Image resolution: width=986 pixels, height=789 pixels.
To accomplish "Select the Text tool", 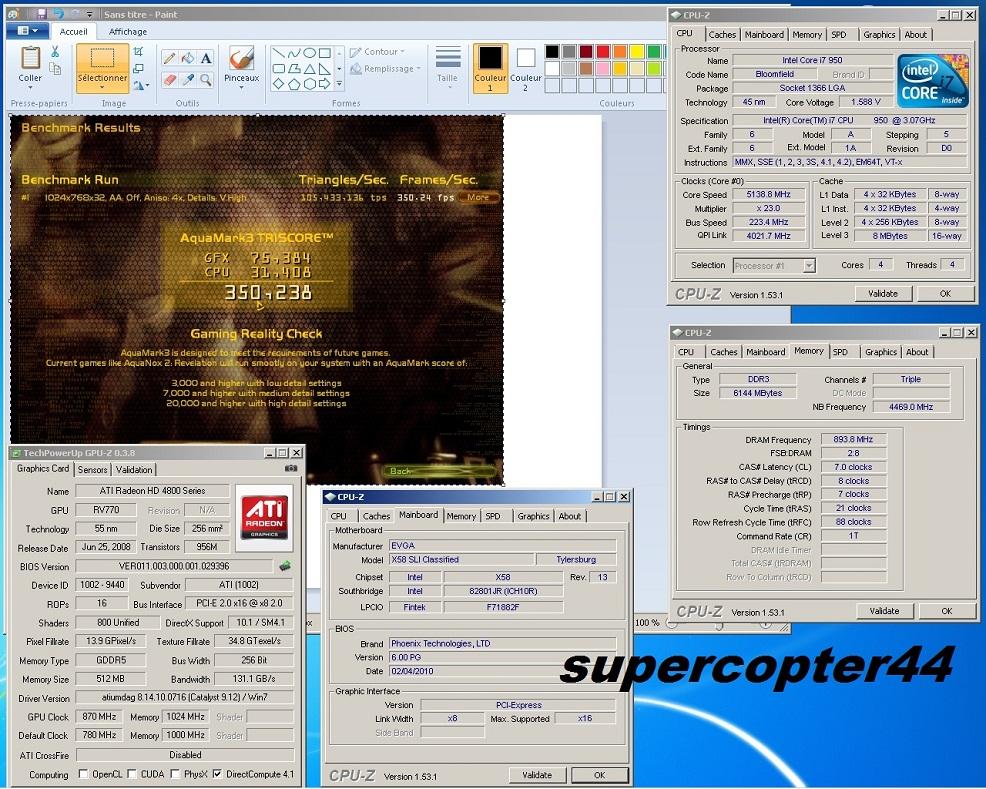I will pos(206,58).
